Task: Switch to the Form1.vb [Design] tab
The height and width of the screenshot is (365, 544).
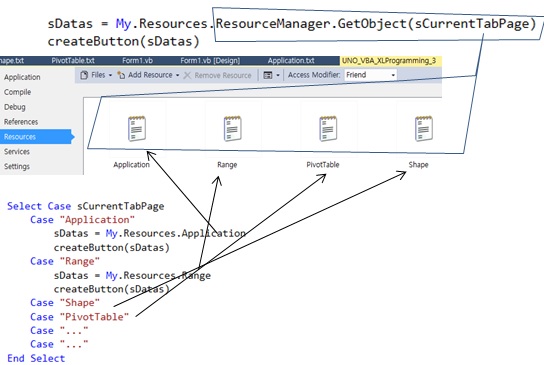Action: tap(210, 61)
